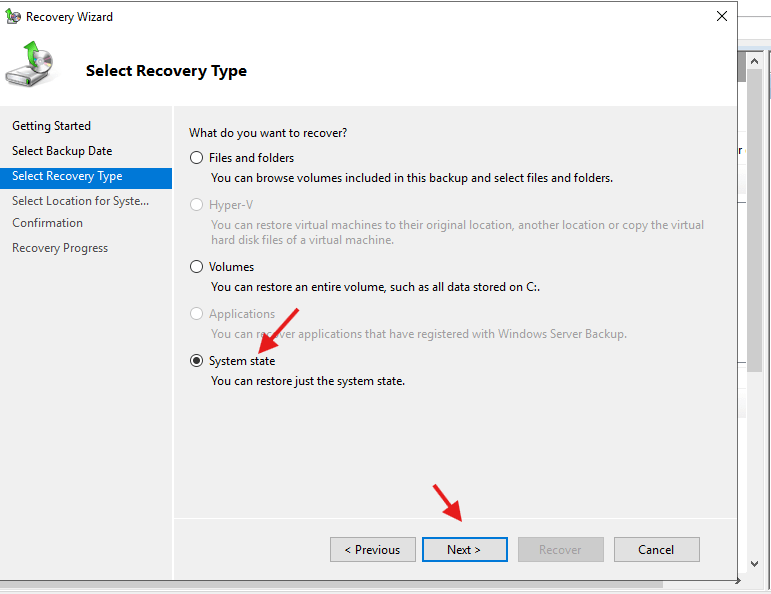Screen dimensions: 771x594
Task: Click the greyed-out Hyper-V radio button
Action: point(197,204)
